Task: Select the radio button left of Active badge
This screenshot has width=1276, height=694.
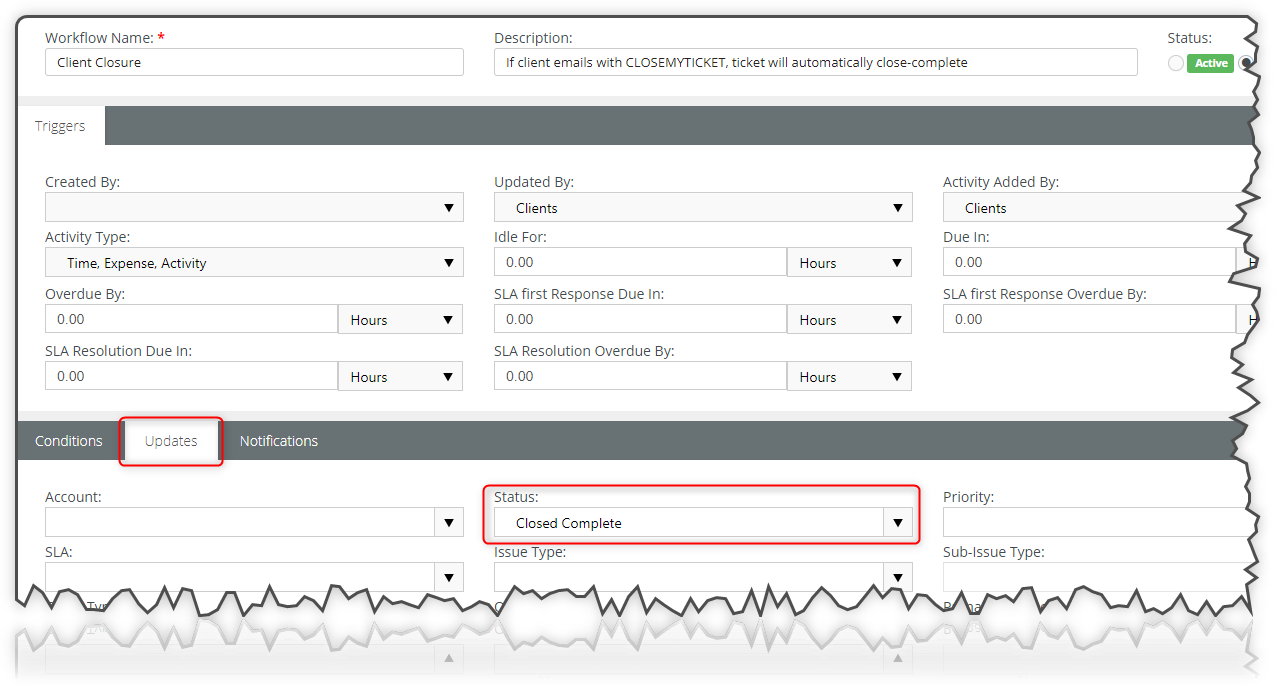Action: click(1175, 62)
